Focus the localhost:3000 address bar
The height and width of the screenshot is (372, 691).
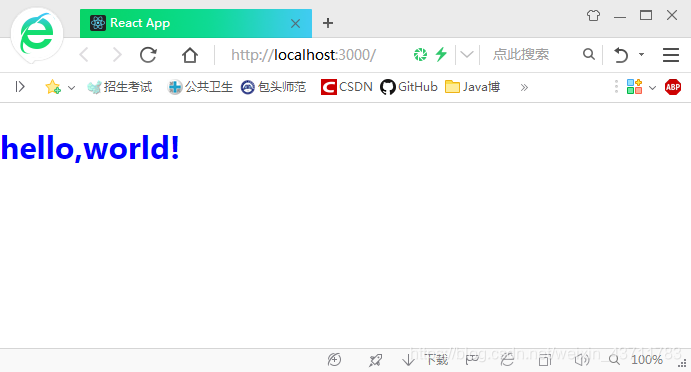[x=303, y=55]
